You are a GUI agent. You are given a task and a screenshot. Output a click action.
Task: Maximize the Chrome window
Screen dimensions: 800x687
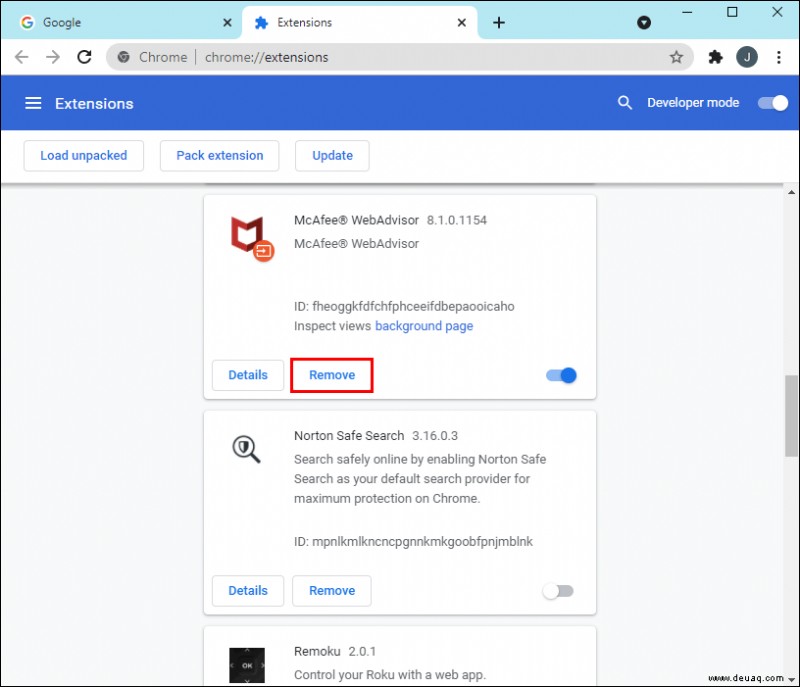732,12
